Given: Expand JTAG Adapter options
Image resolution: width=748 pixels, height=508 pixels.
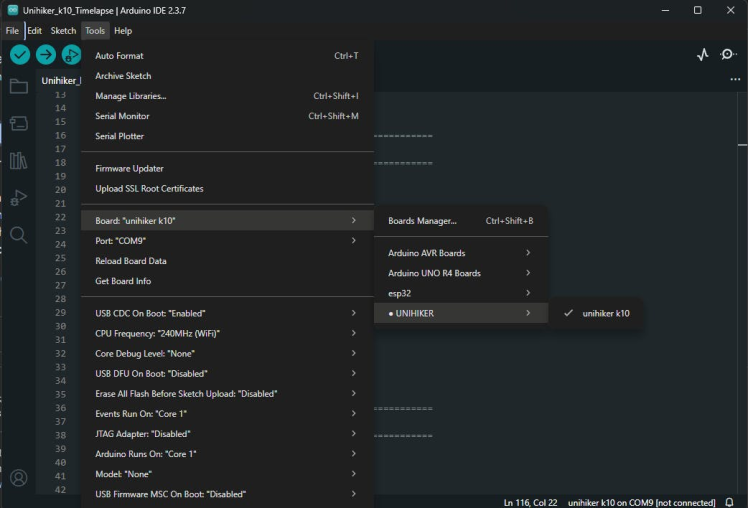Looking at the screenshot, I should (227, 434).
